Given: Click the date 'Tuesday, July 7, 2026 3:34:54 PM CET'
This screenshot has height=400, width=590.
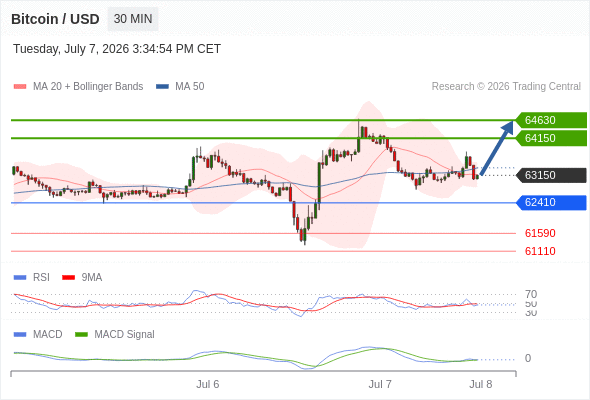Looking at the screenshot, I should pos(117,49).
